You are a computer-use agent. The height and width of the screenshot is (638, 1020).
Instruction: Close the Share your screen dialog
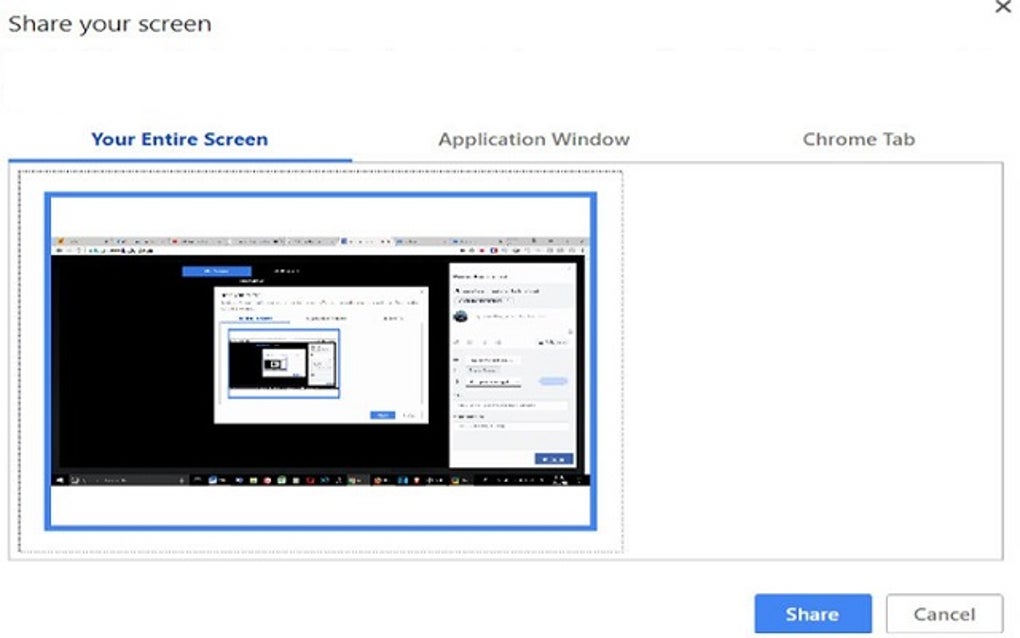[x=1004, y=8]
